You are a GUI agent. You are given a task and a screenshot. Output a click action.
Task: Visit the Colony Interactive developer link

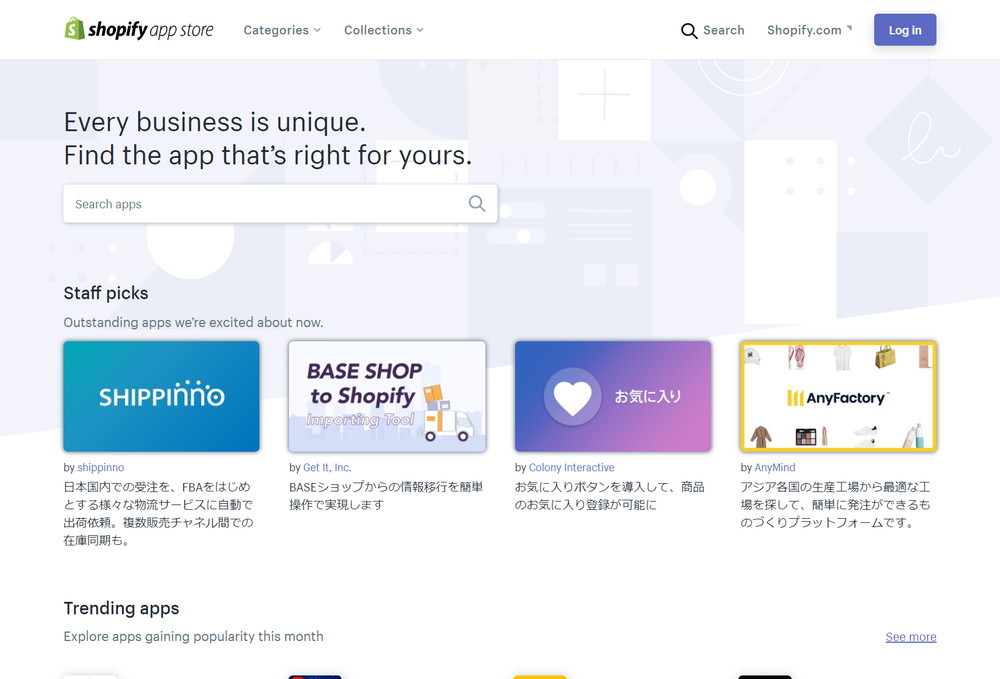(x=571, y=467)
